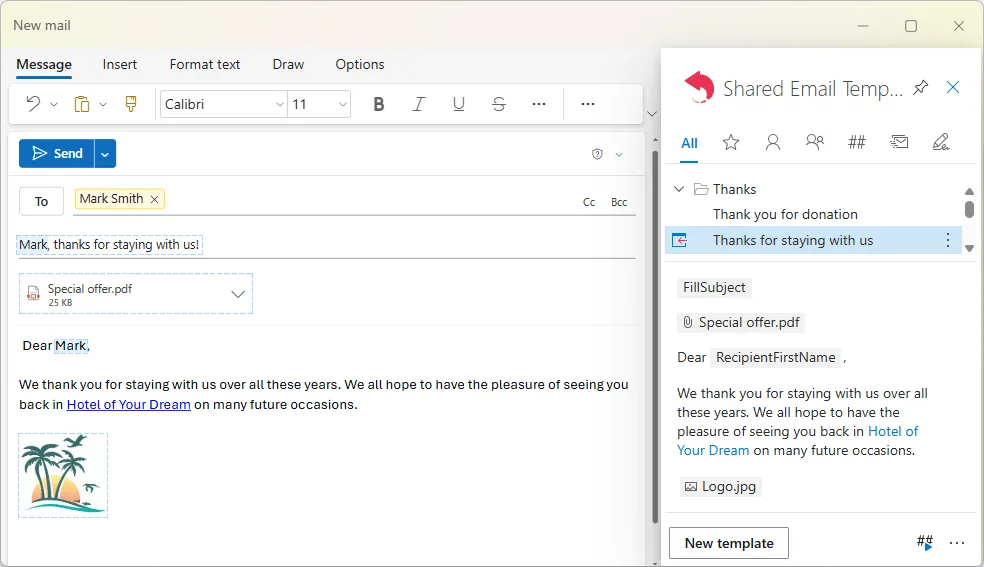Show the Bcc field

click(619, 202)
